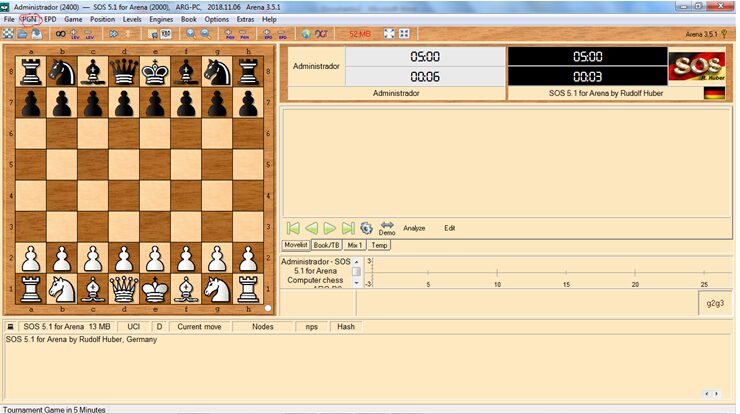The height and width of the screenshot is (414, 740).
Task: Click the Hash column header
Action: pos(346,327)
